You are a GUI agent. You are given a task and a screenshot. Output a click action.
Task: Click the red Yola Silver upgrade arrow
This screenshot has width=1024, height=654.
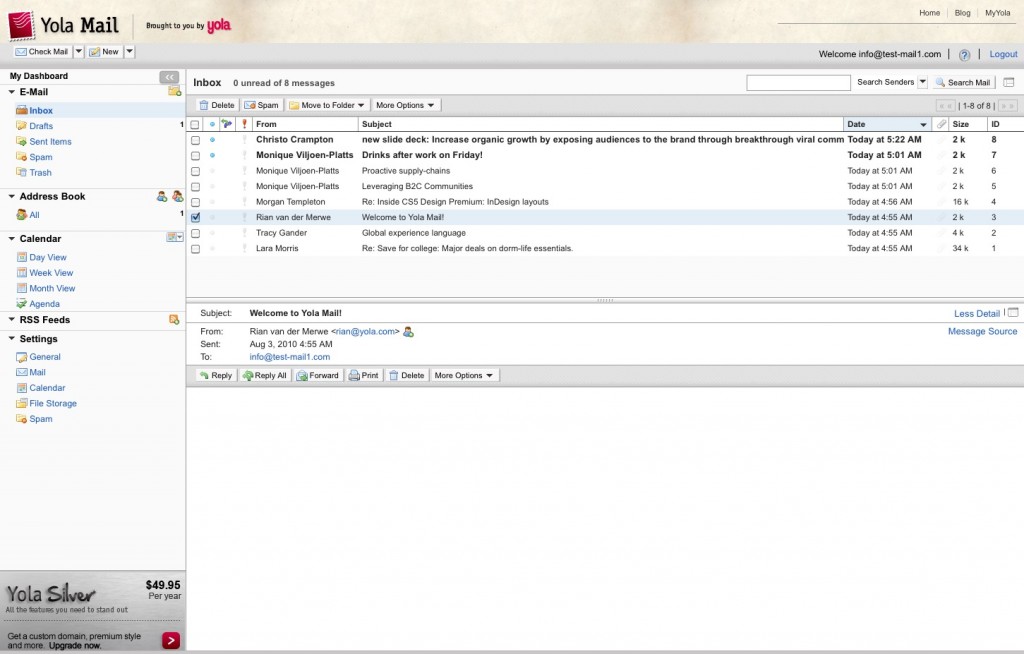171,640
